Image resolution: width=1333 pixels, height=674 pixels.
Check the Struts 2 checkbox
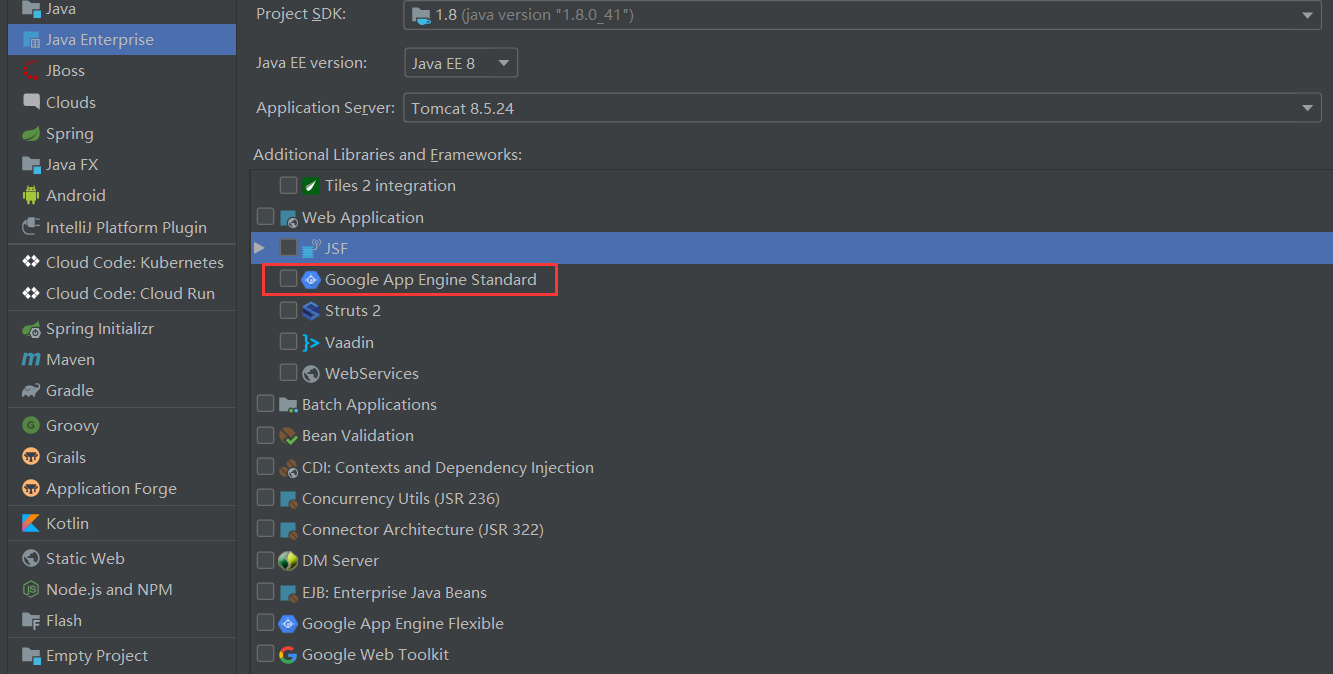click(x=288, y=311)
